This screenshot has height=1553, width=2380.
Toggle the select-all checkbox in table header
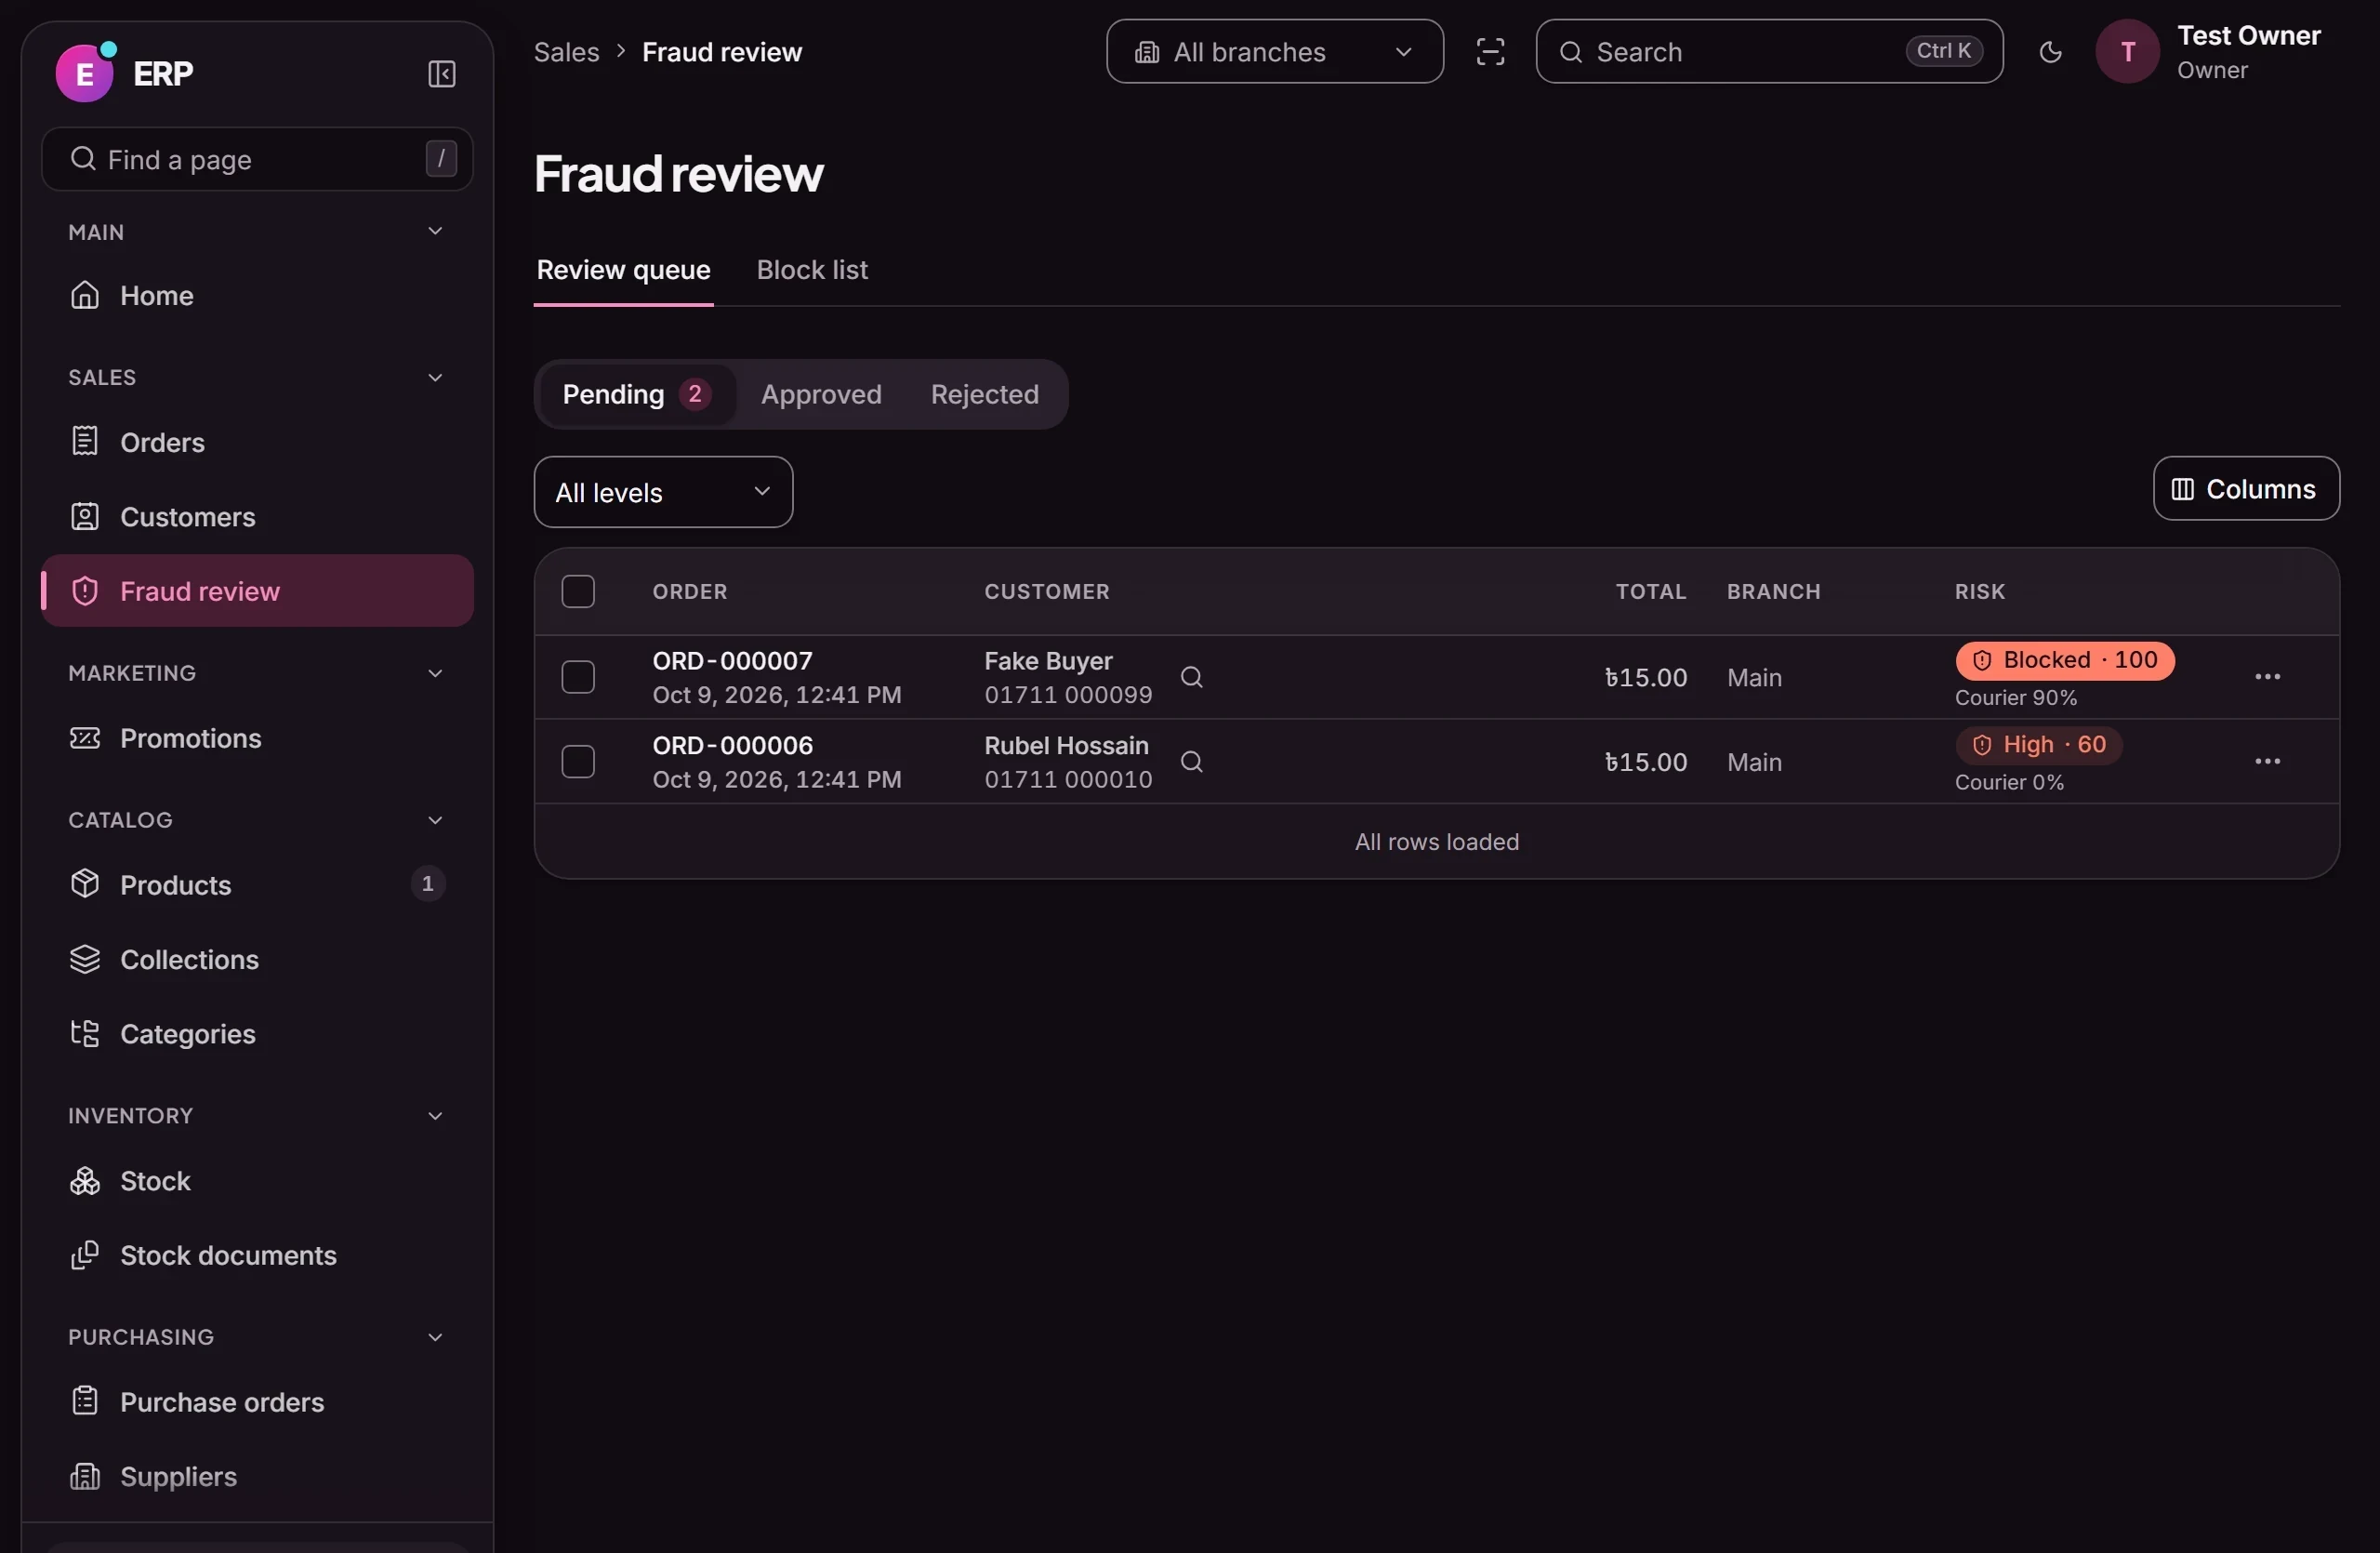point(578,591)
